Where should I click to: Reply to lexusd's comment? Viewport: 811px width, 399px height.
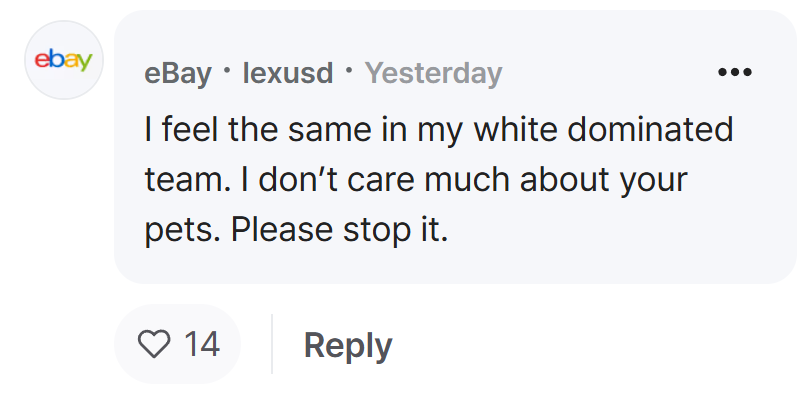[x=348, y=345]
